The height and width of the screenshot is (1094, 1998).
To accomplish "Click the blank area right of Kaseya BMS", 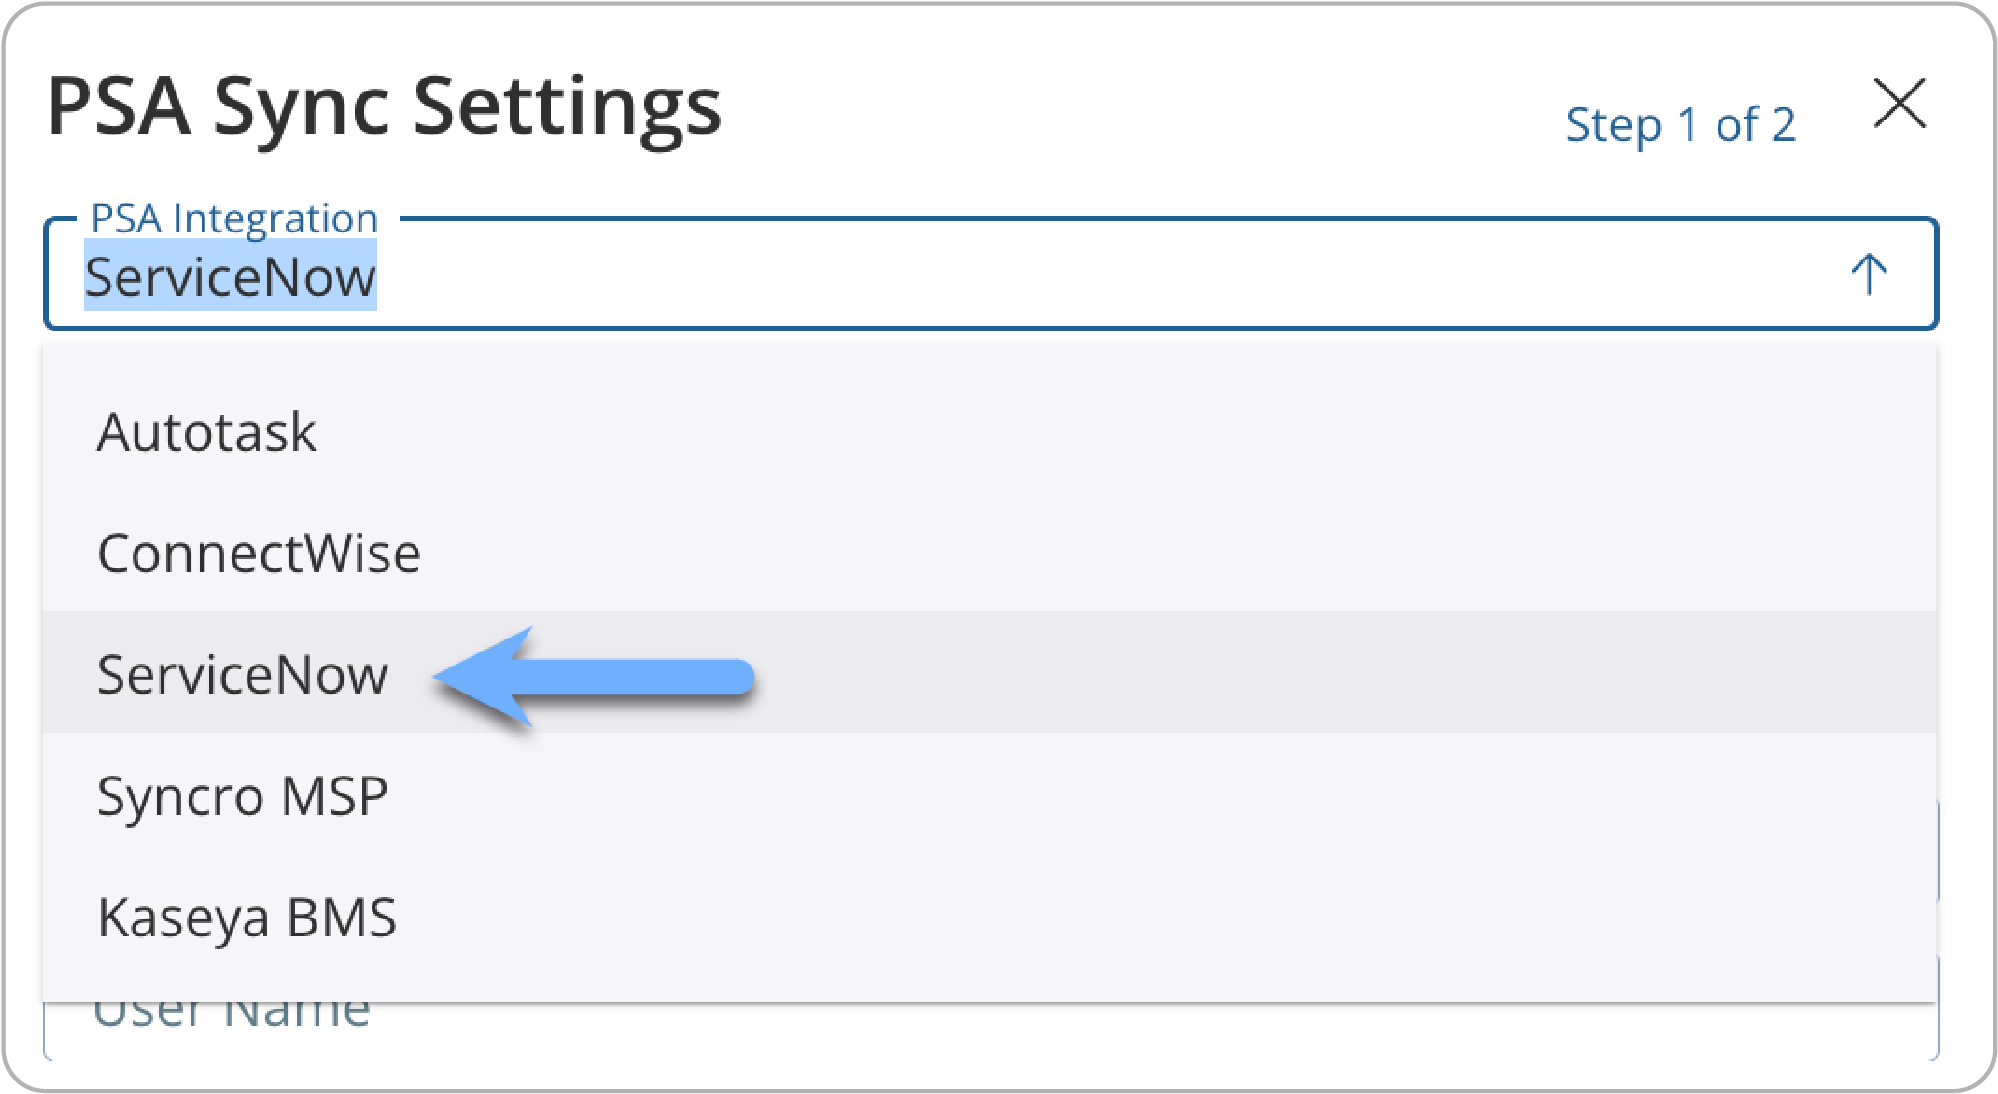I will pos(1100,918).
